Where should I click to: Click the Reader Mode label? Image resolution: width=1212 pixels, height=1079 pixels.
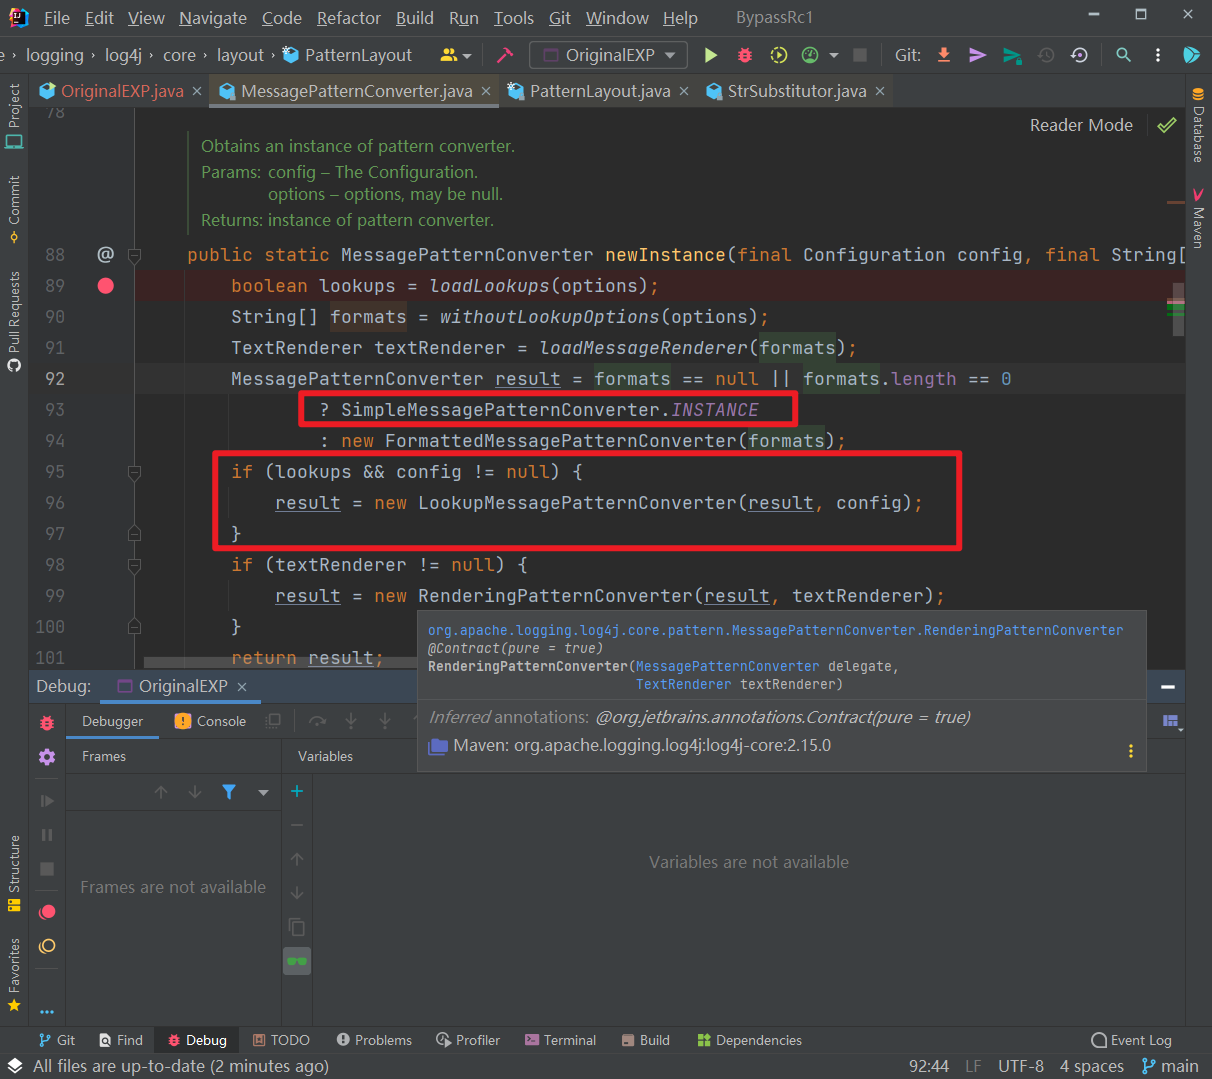[x=1081, y=125]
